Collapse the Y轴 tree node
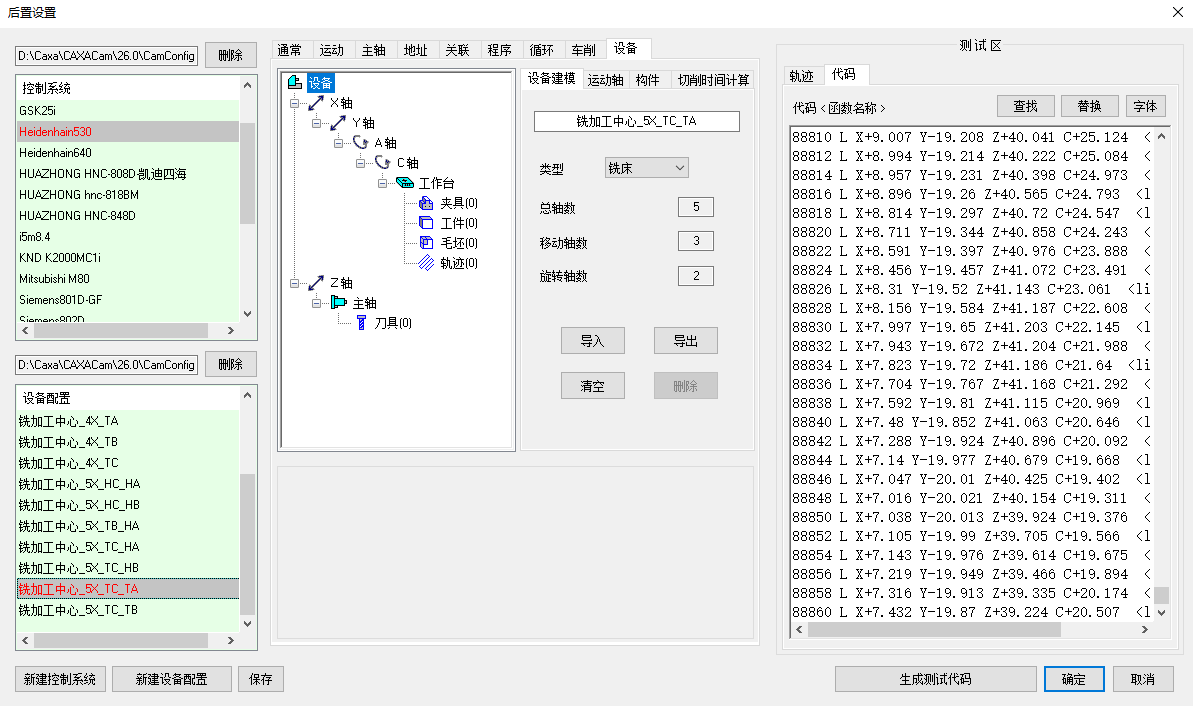The width and height of the screenshot is (1193, 706). coord(316,123)
